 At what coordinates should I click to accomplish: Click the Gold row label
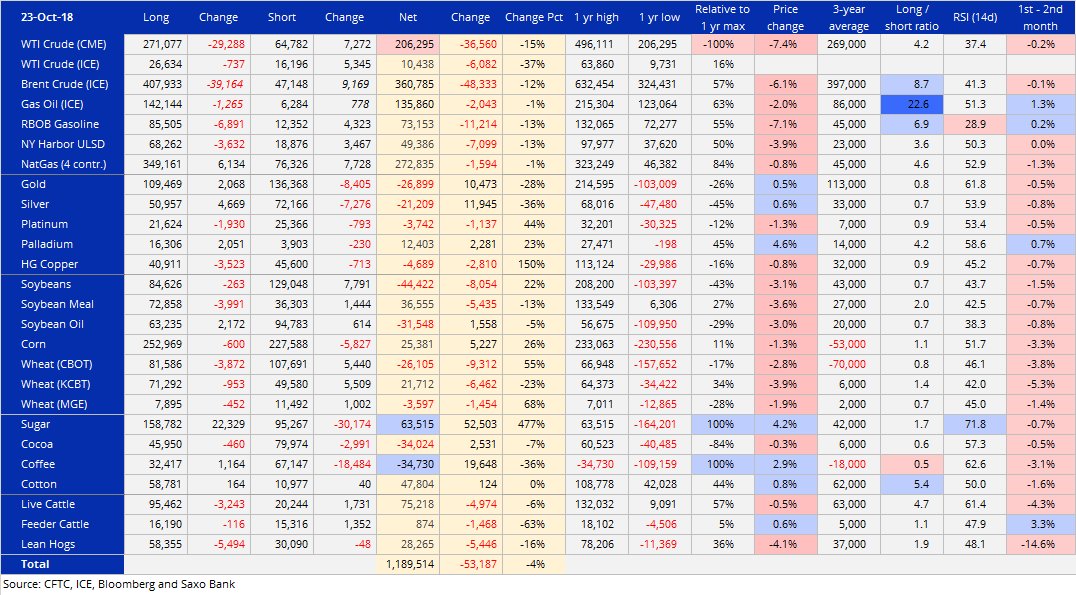[34, 184]
